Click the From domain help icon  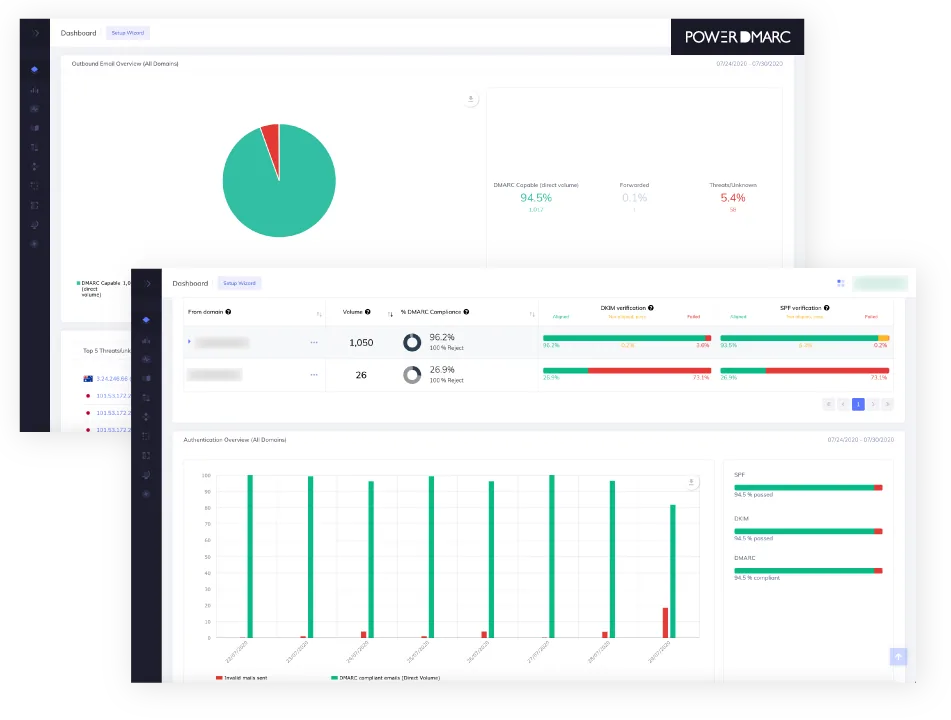coord(229,312)
